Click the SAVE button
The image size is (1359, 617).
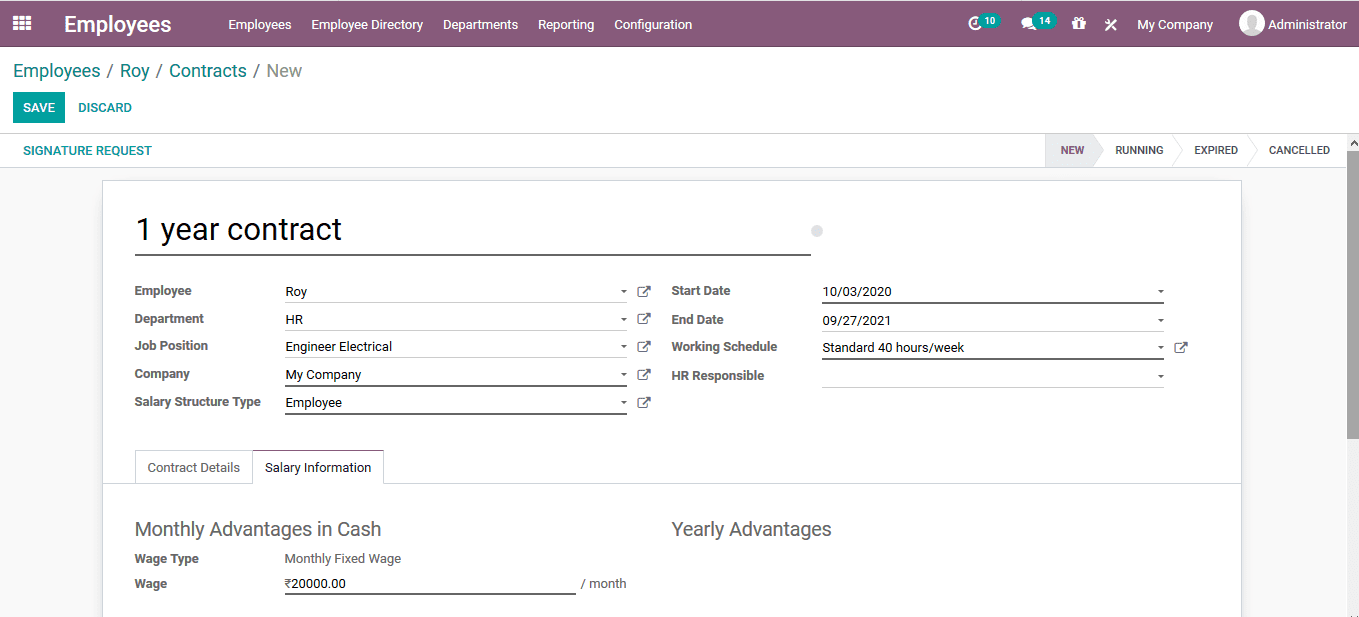point(38,107)
